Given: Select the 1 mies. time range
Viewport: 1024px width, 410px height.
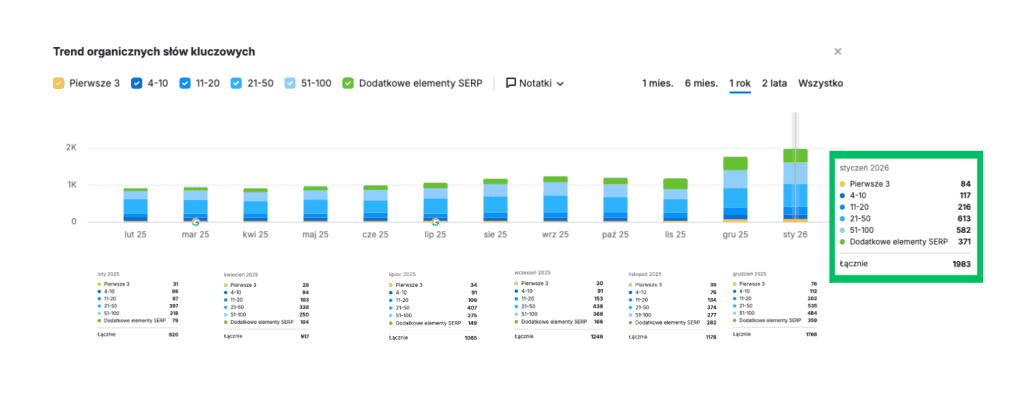Looking at the screenshot, I should tap(658, 84).
